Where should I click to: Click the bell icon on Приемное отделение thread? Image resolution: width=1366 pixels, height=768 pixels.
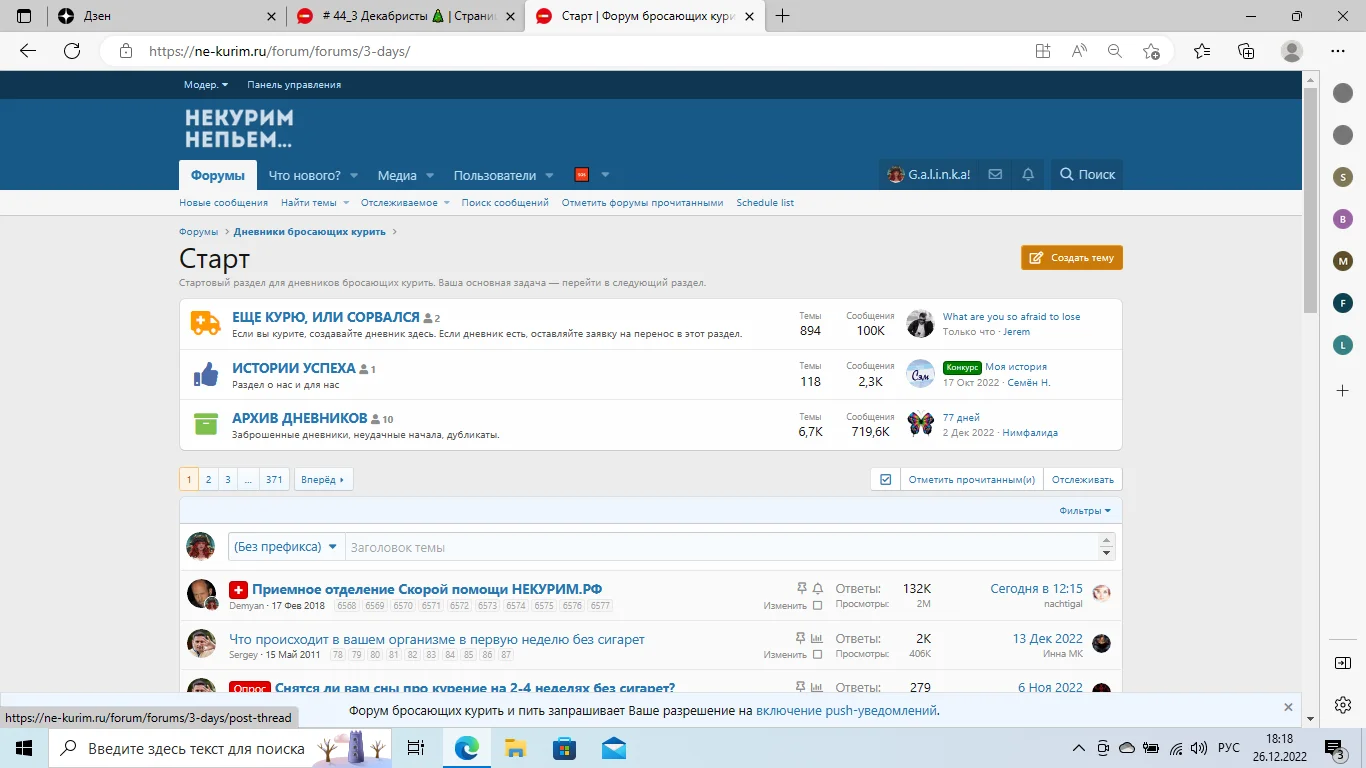[818, 588]
